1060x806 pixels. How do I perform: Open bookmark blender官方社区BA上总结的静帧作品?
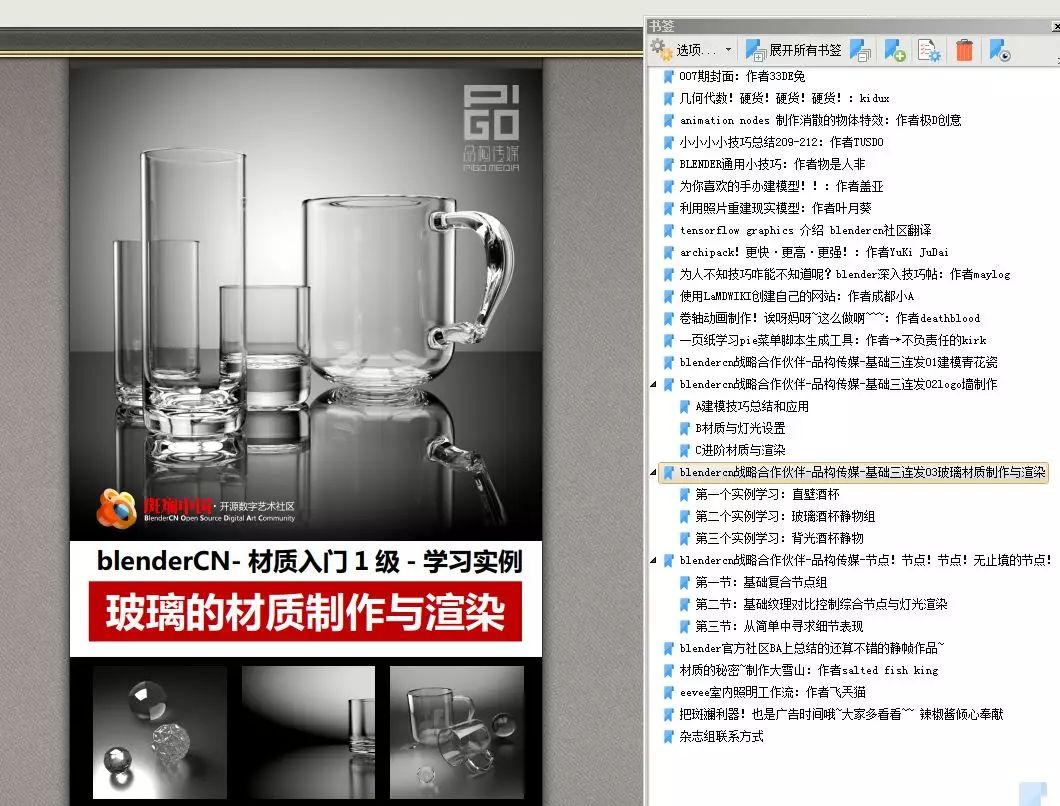(811, 648)
